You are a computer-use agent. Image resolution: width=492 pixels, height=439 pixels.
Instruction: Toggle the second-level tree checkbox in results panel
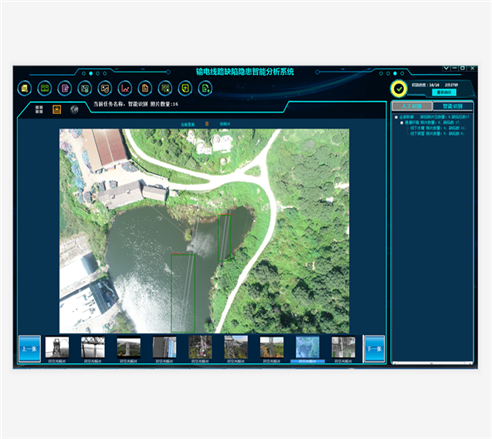click(x=402, y=123)
